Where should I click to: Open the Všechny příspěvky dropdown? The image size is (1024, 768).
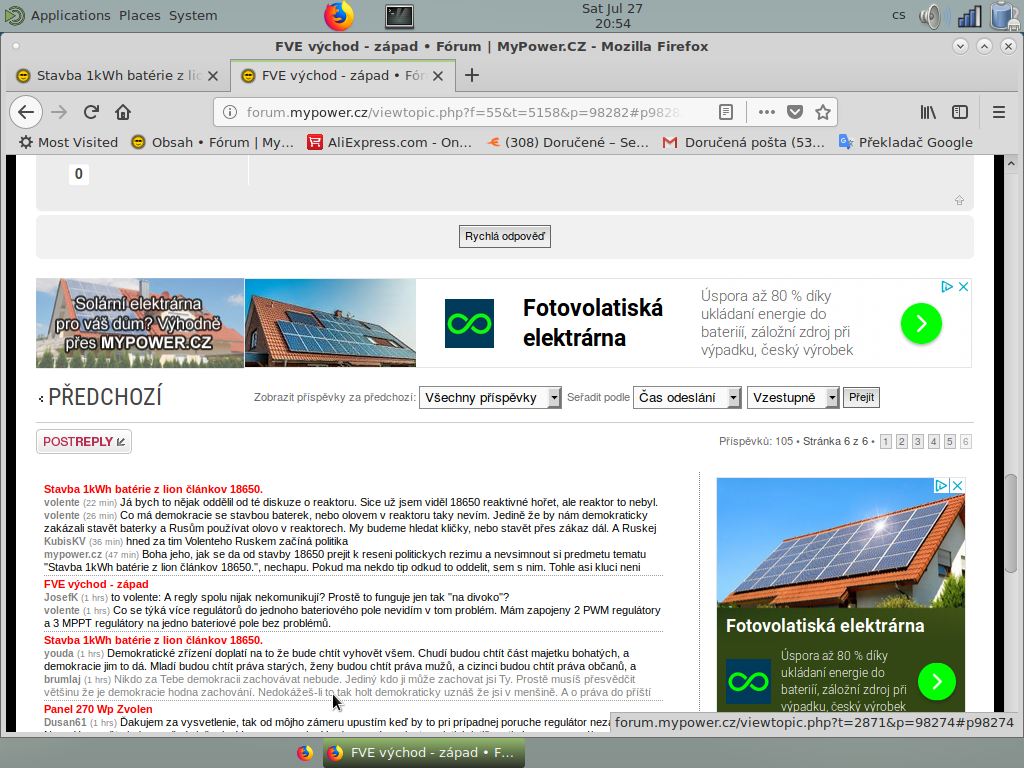490,398
